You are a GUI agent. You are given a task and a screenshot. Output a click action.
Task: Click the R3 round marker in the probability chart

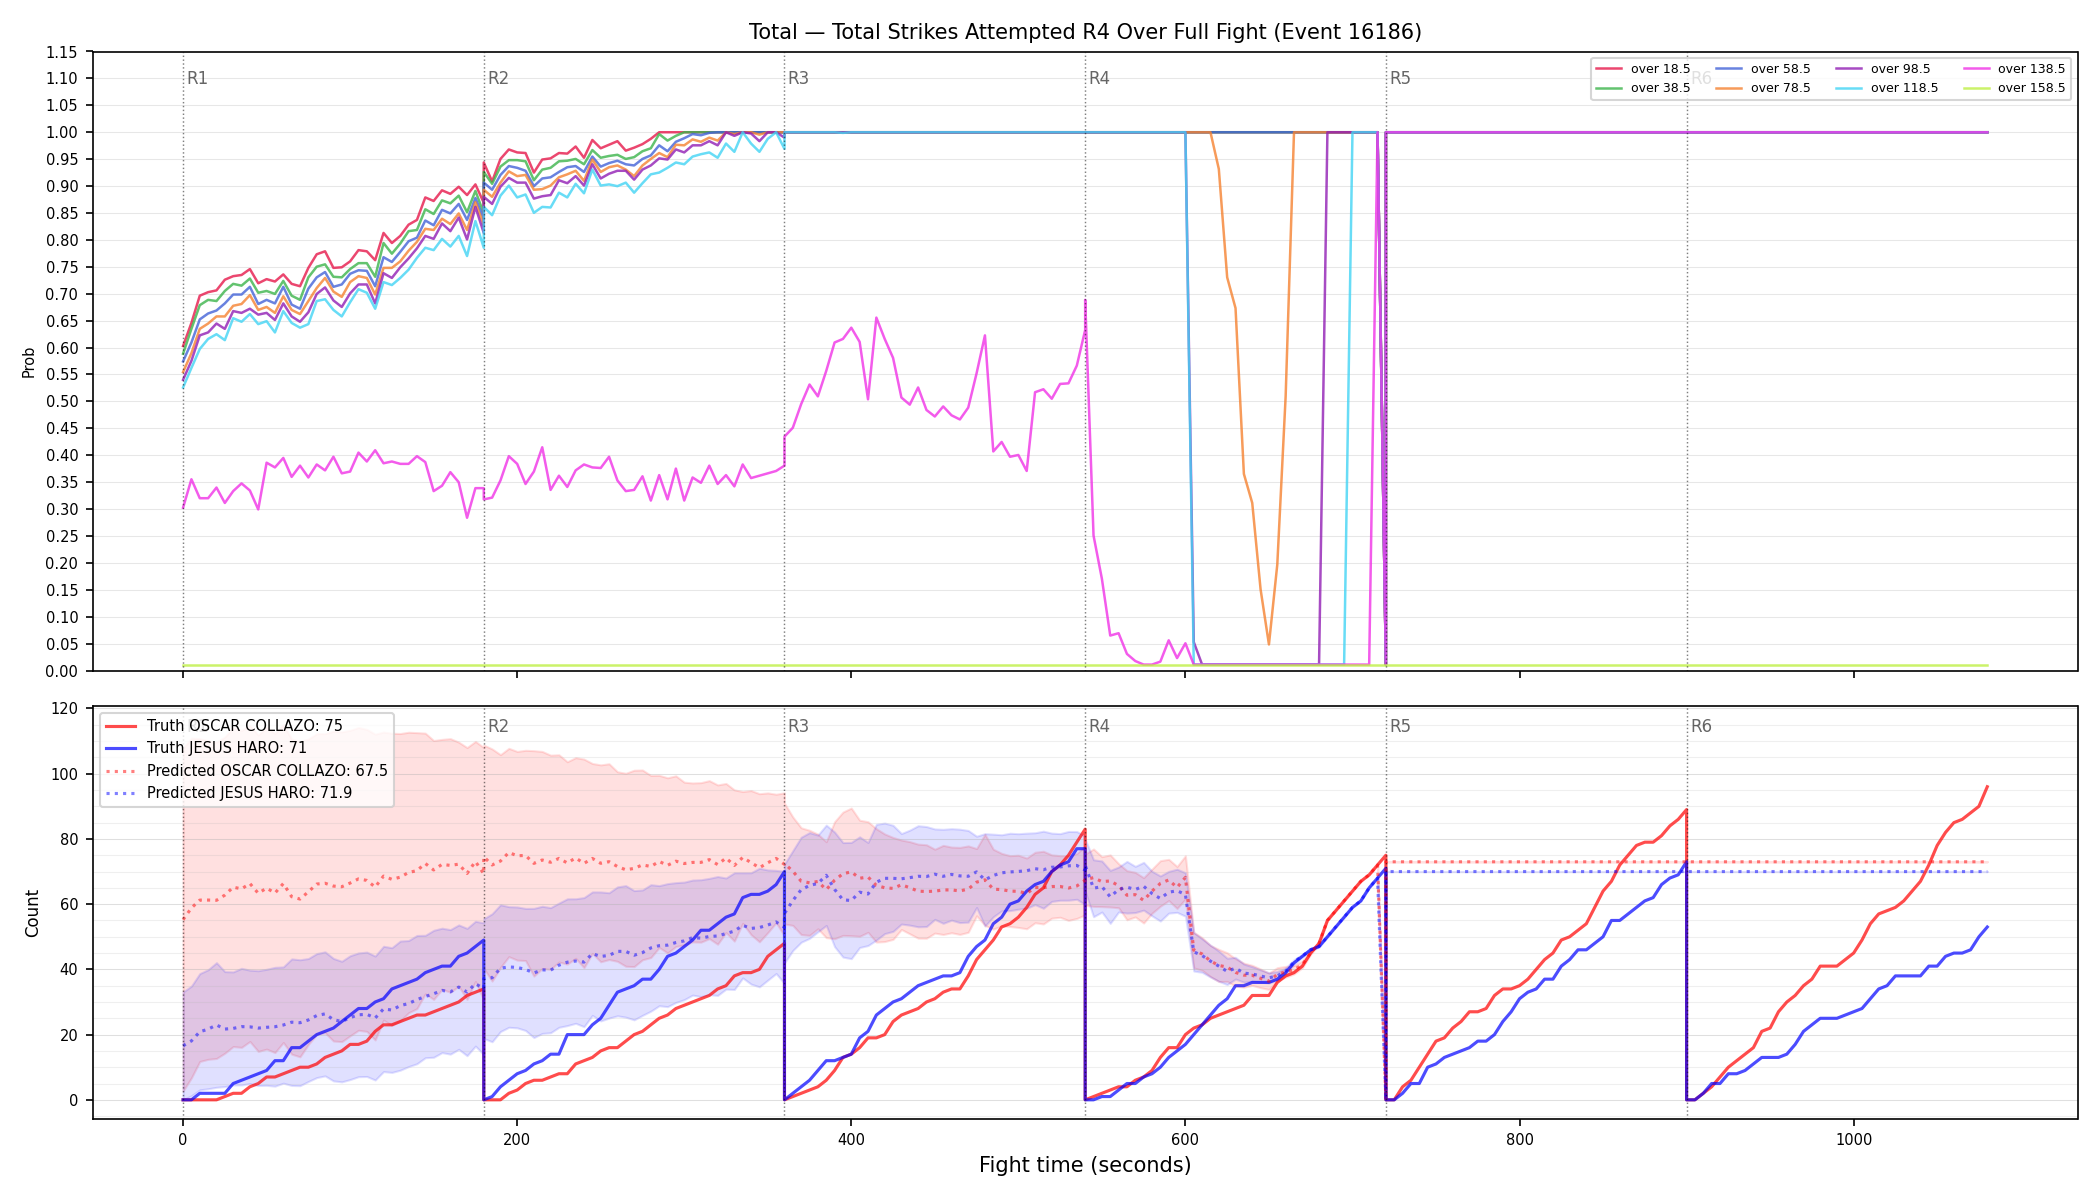point(798,78)
